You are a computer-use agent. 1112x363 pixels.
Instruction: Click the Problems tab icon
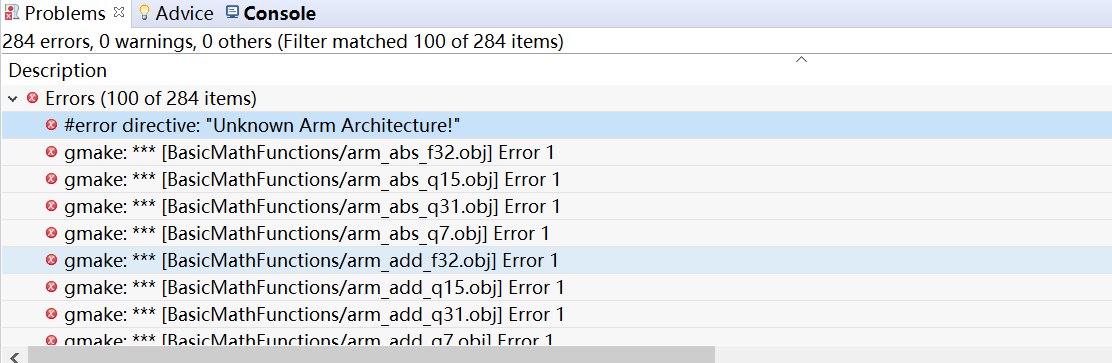point(11,13)
